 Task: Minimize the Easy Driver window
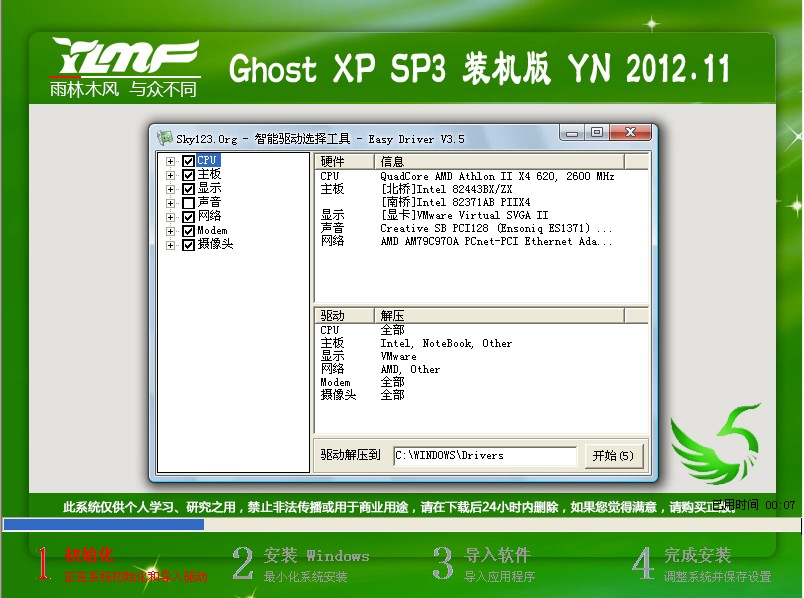coord(572,132)
